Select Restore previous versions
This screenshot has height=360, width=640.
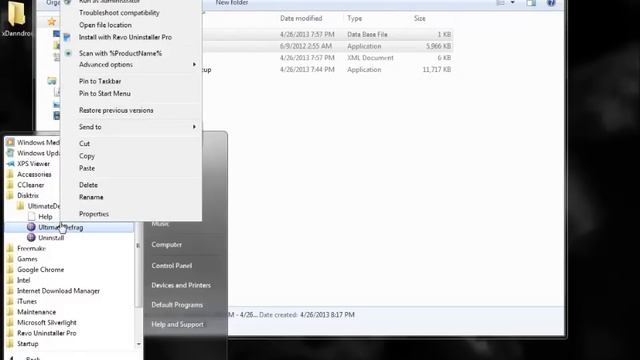pyautogui.click(x=116, y=110)
